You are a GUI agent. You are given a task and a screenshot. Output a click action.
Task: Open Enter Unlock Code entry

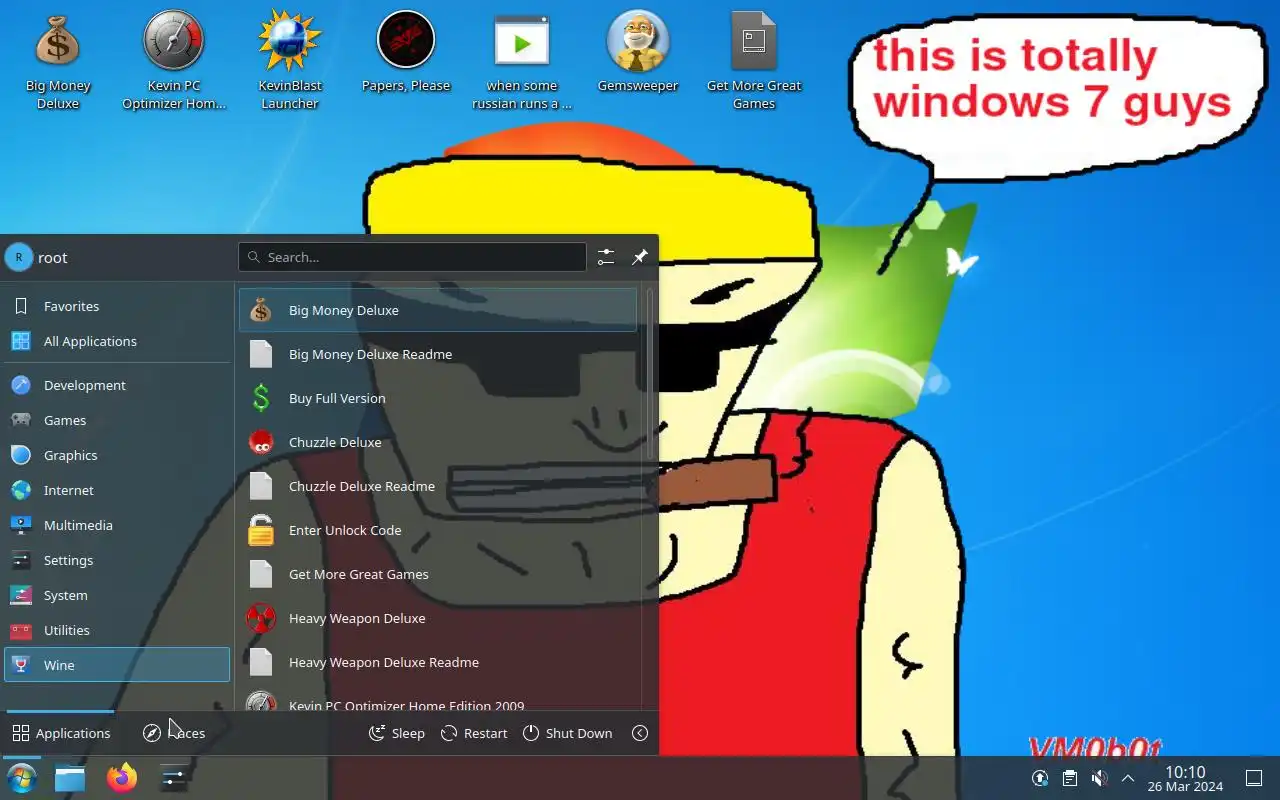(438, 530)
